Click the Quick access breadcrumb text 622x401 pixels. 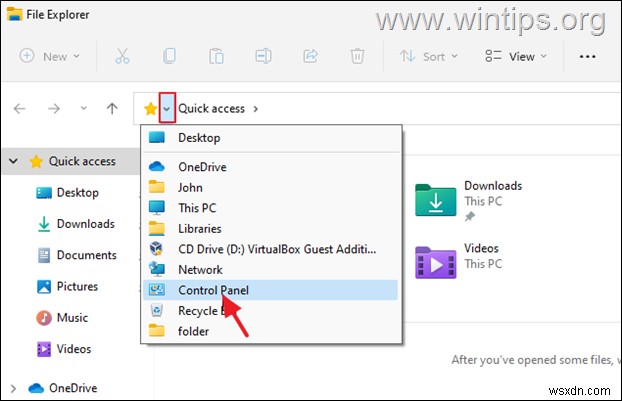coord(211,109)
